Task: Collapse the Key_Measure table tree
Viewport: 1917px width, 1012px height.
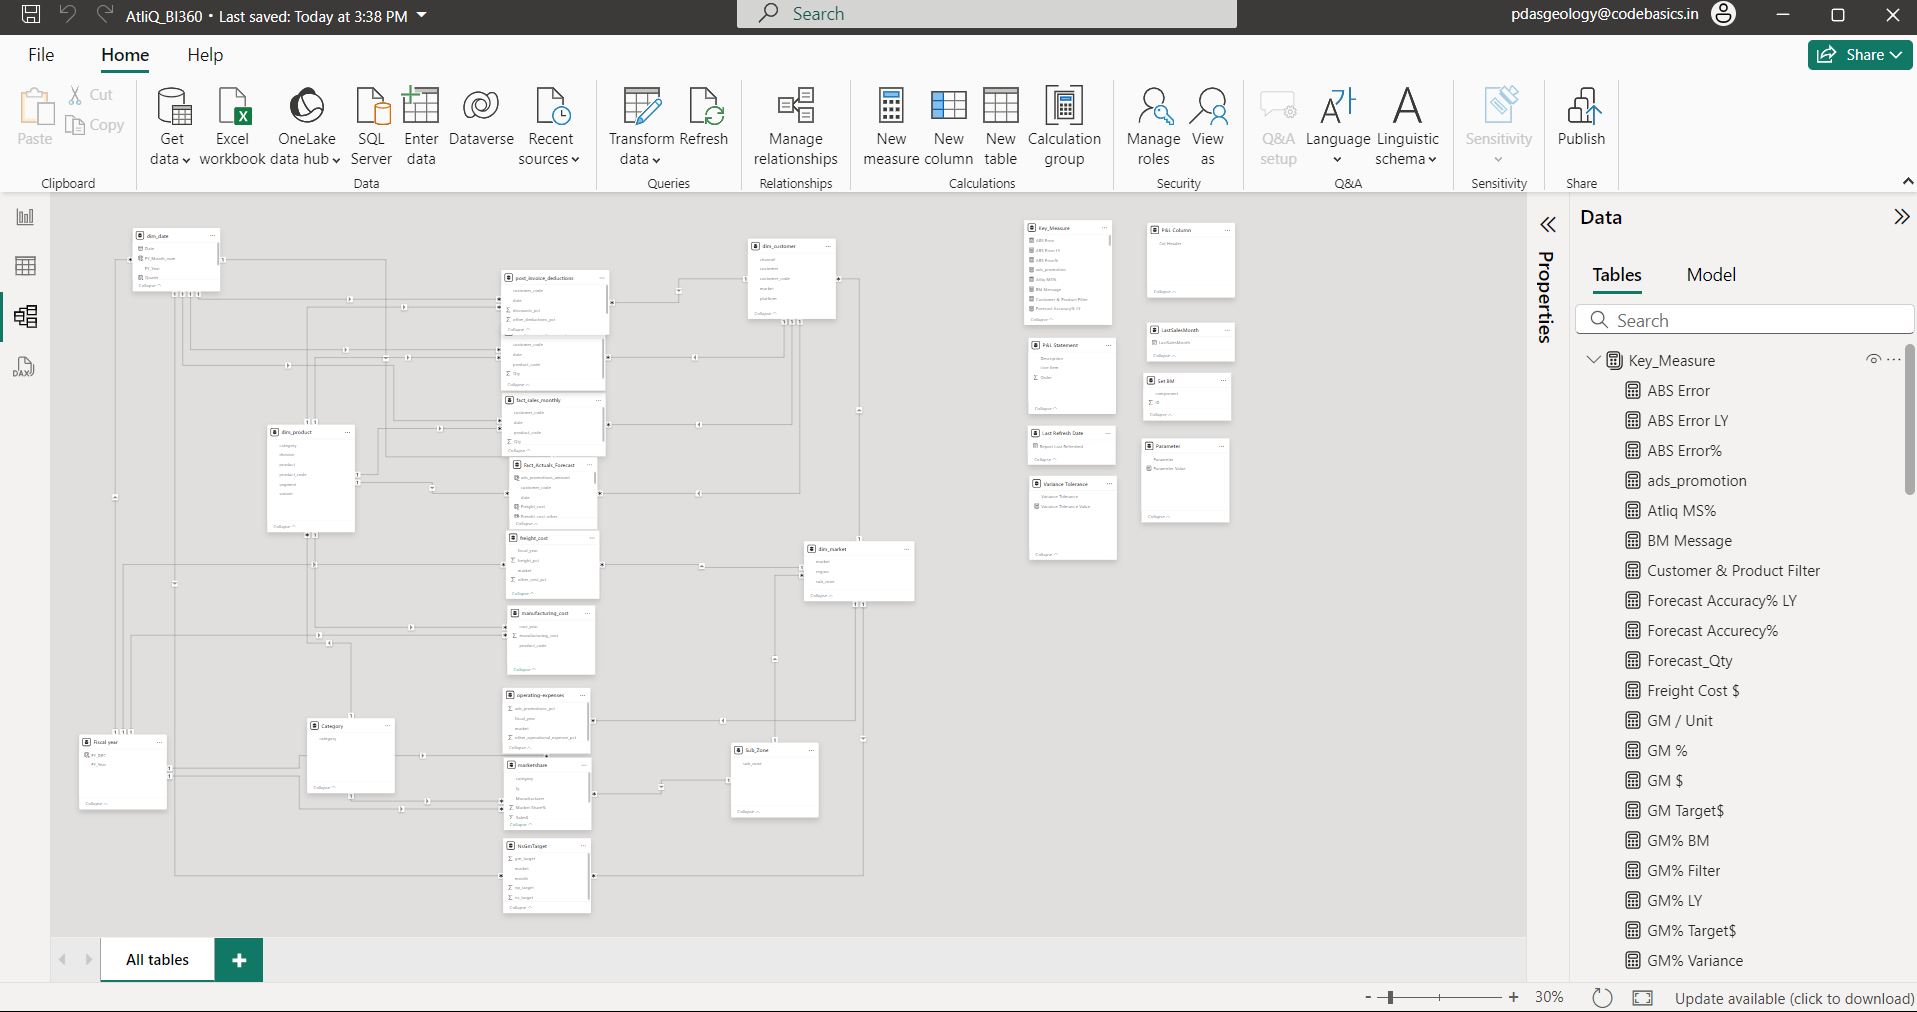Action: pyautogui.click(x=1593, y=360)
